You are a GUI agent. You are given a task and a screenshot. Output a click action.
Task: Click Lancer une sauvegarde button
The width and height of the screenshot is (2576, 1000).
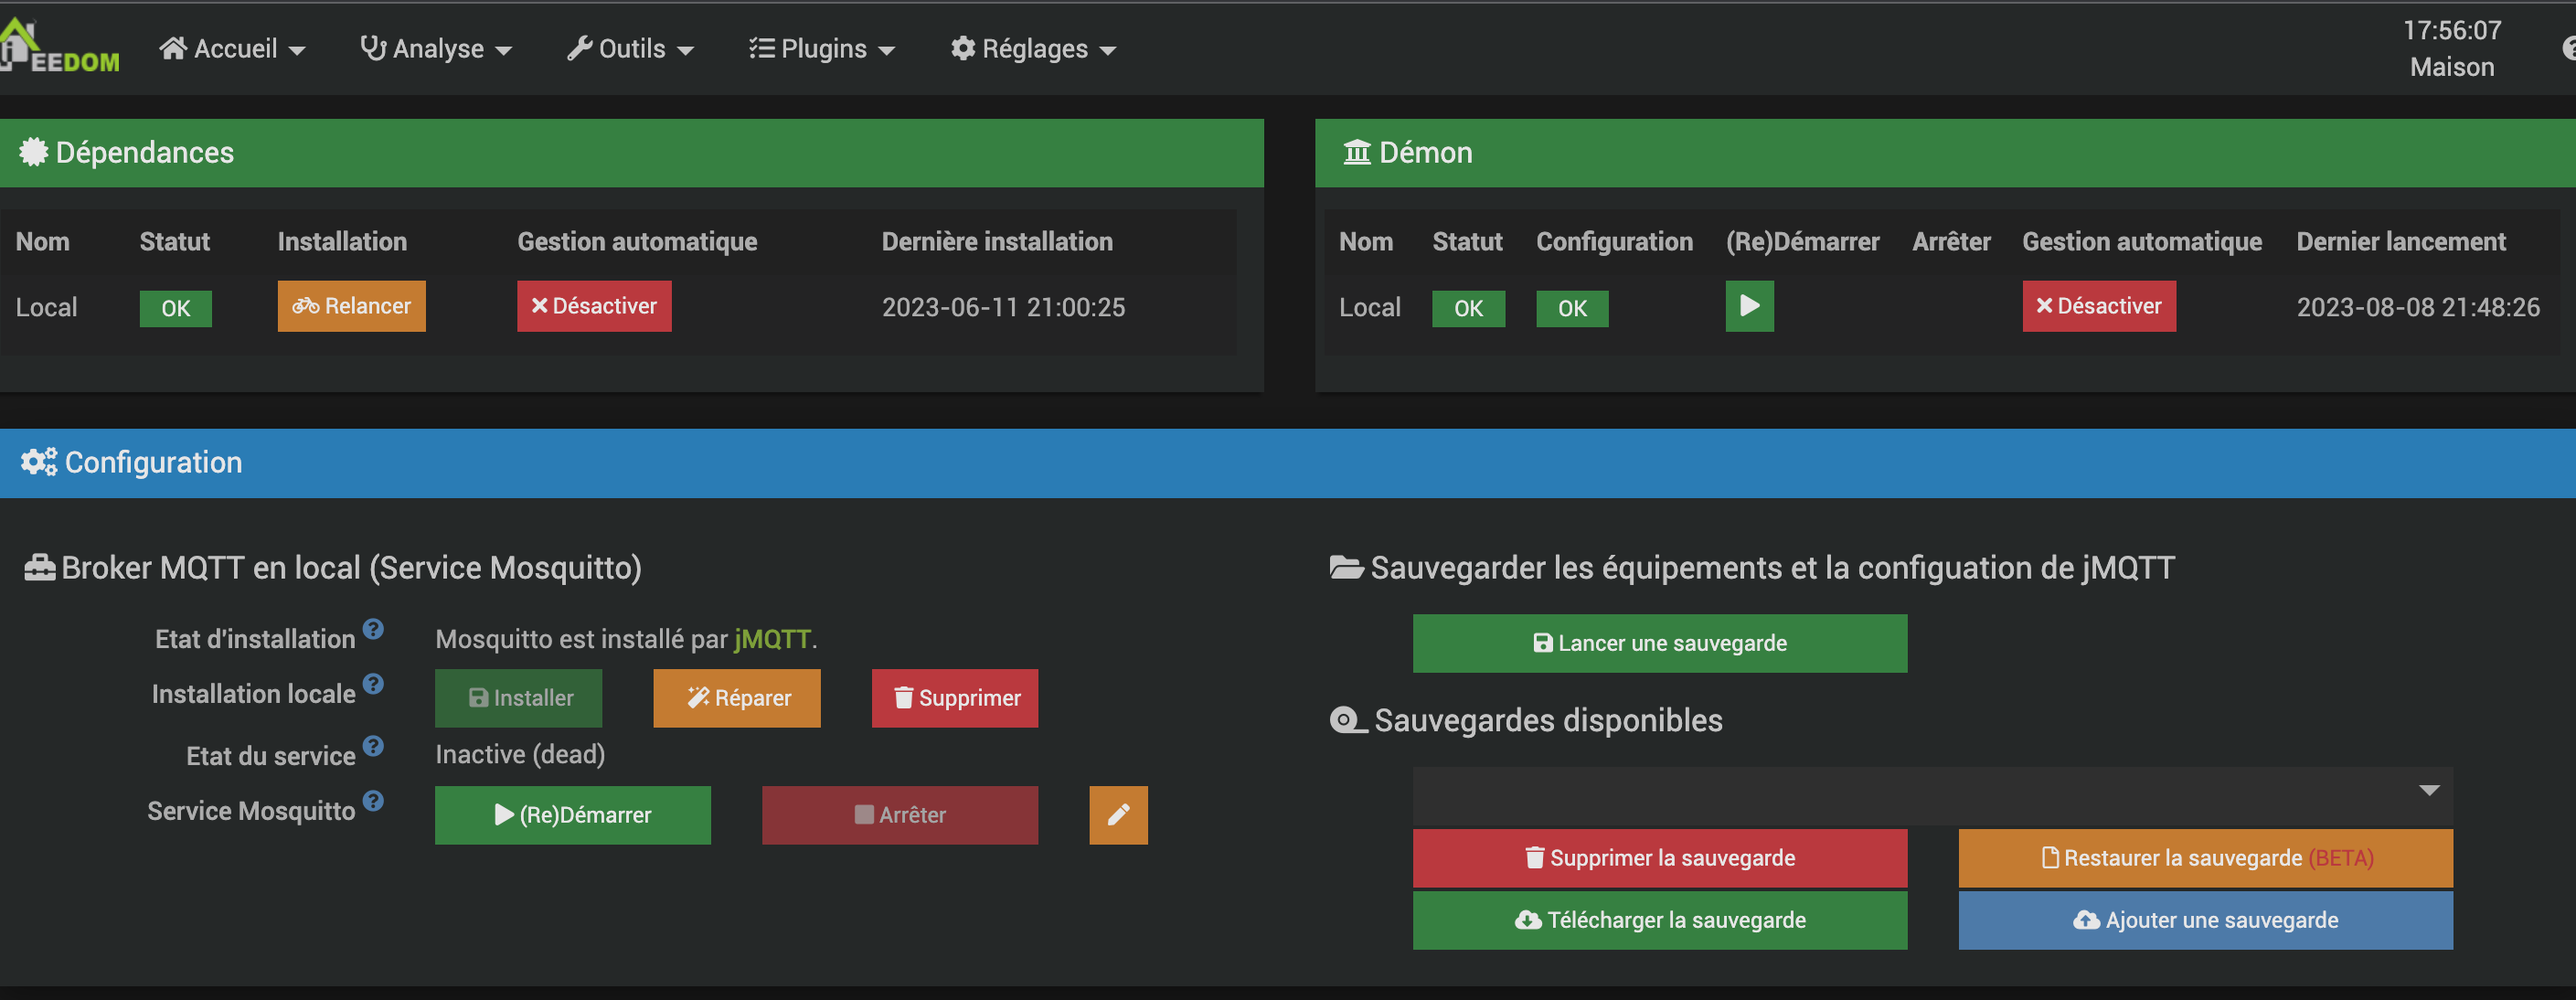(1659, 643)
